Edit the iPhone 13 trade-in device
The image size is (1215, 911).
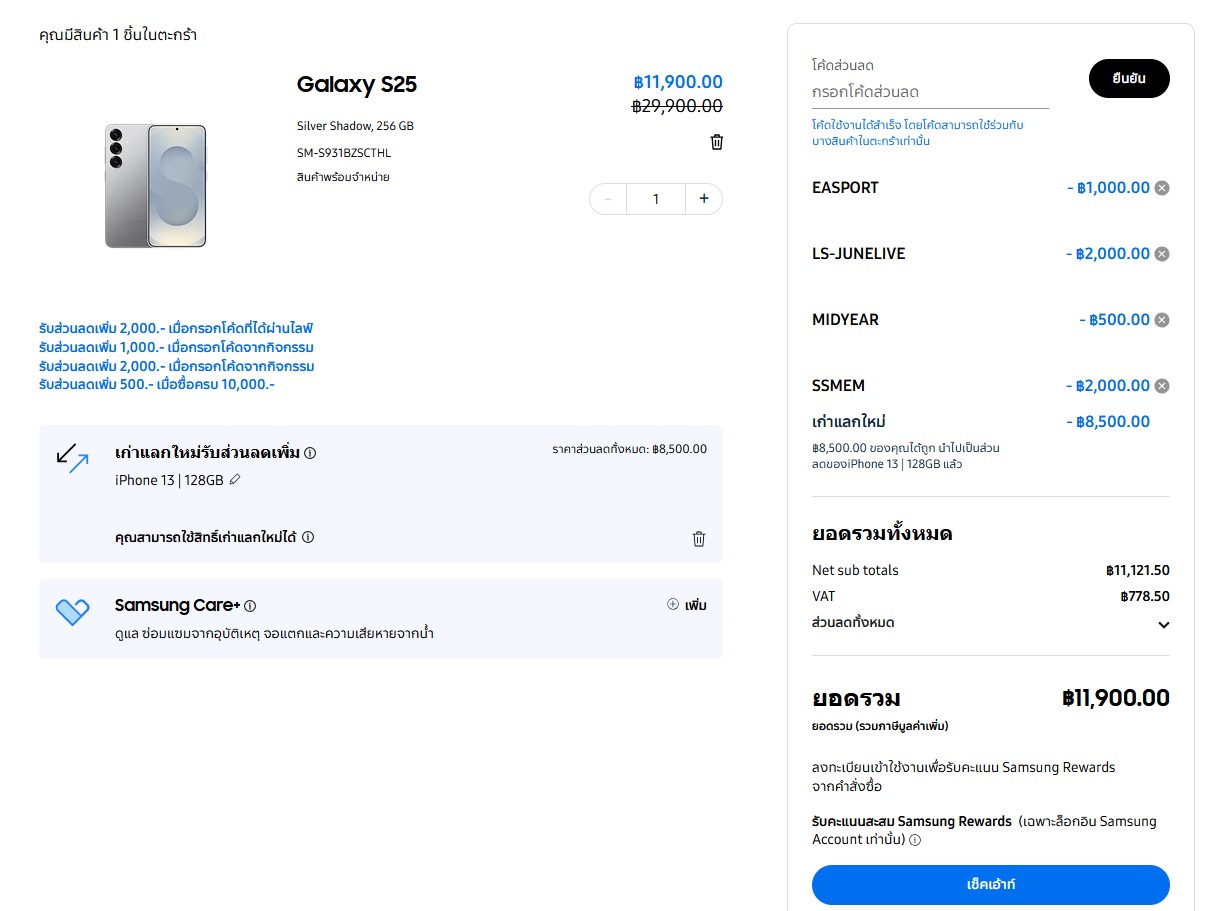tap(235, 480)
